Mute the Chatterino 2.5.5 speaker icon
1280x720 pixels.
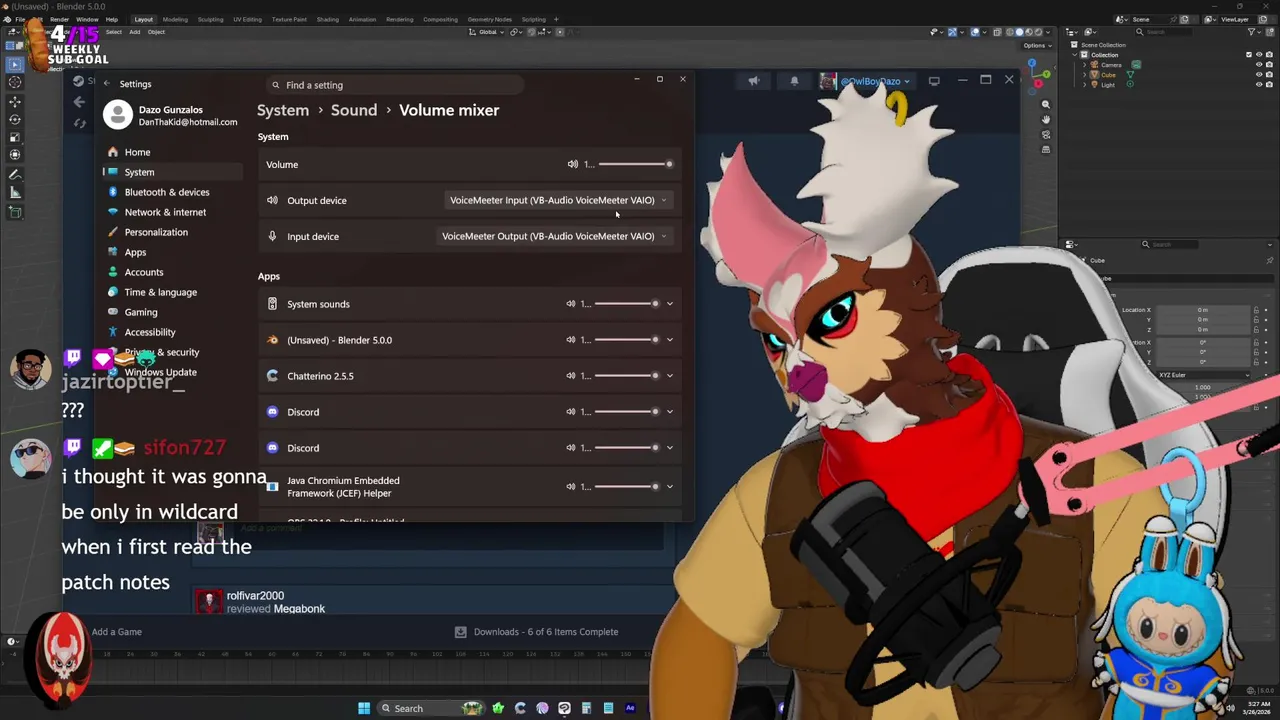[x=571, y=376]
